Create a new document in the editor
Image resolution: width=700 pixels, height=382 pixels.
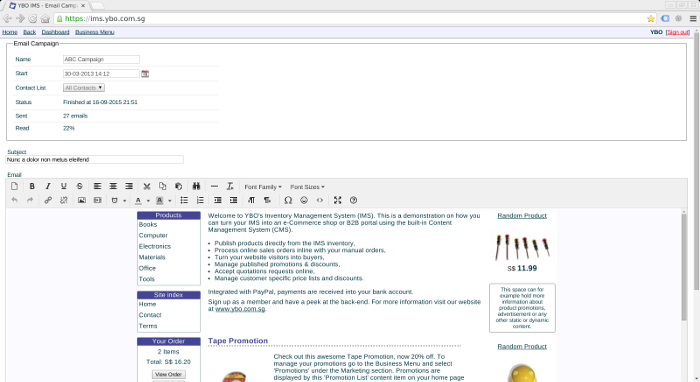[x=15, y=186]
